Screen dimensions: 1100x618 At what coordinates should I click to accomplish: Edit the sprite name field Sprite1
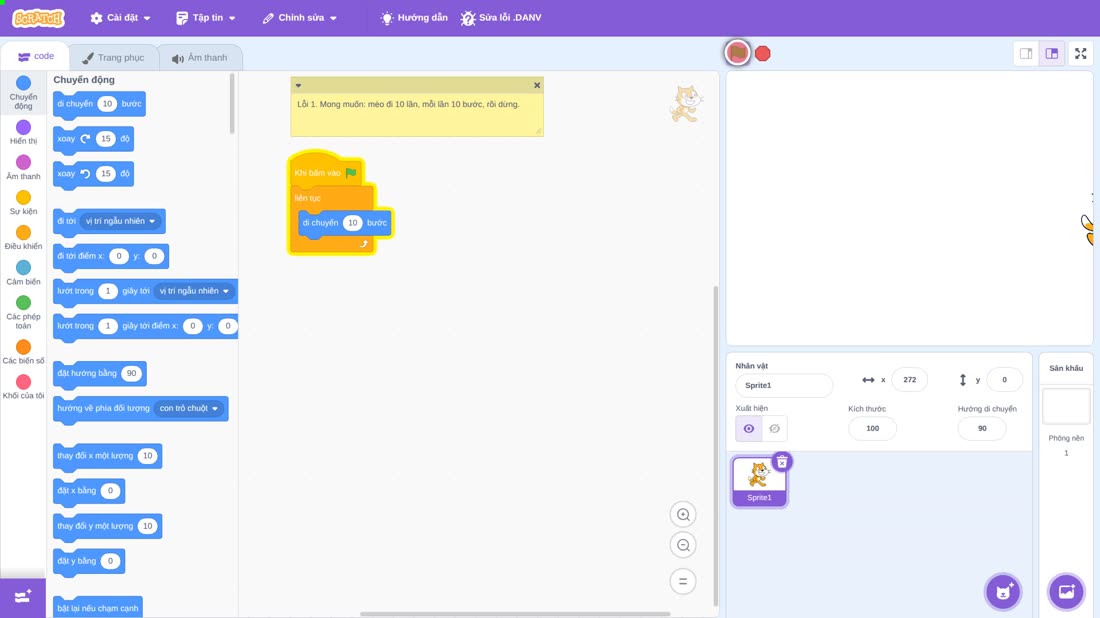click(784, 385)
